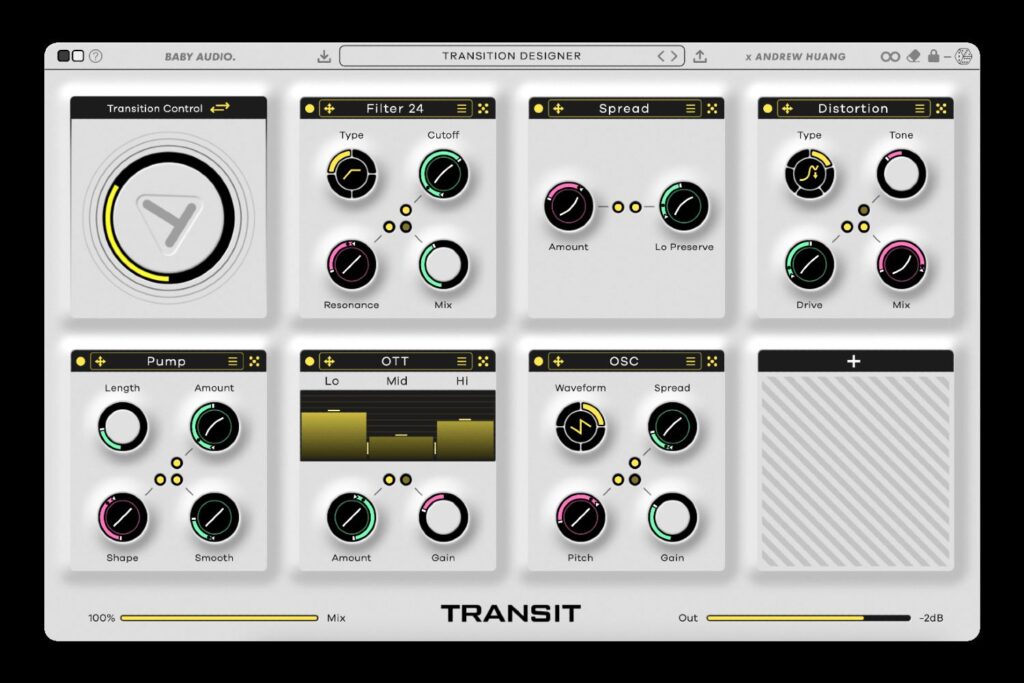Open the OTT module menu

click(462, 361)
